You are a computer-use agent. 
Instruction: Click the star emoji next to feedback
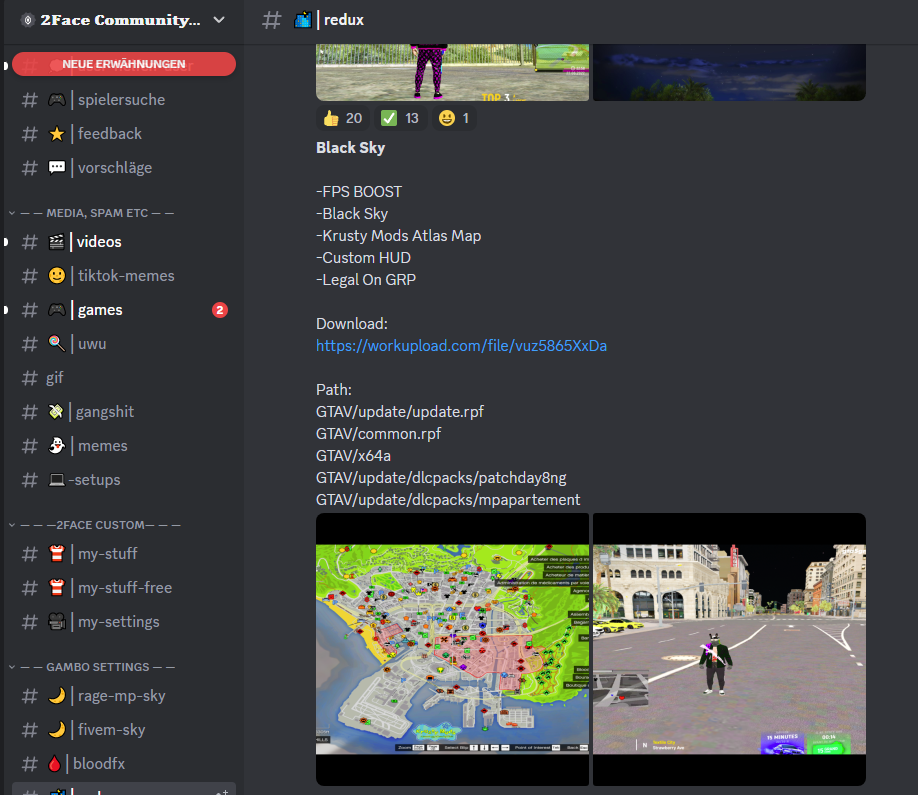(57, 134)
